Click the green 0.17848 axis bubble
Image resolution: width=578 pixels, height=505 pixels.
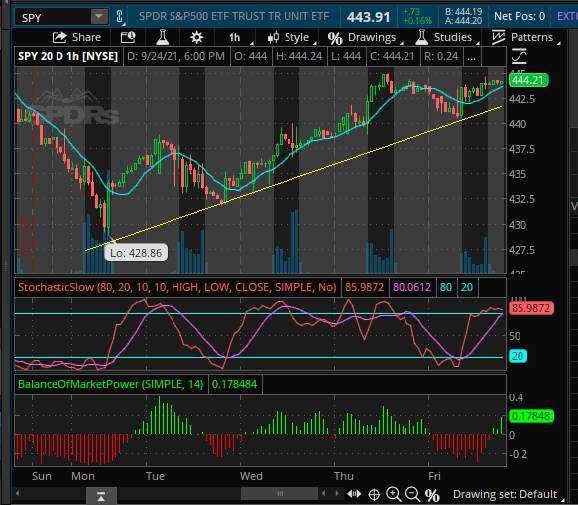pos(531,416)
